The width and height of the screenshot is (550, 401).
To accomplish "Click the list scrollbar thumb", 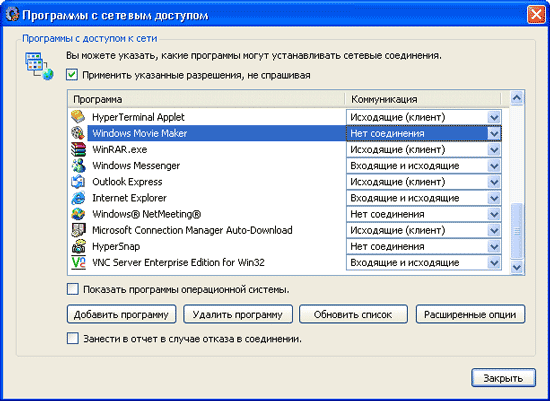I will point(517,231).
